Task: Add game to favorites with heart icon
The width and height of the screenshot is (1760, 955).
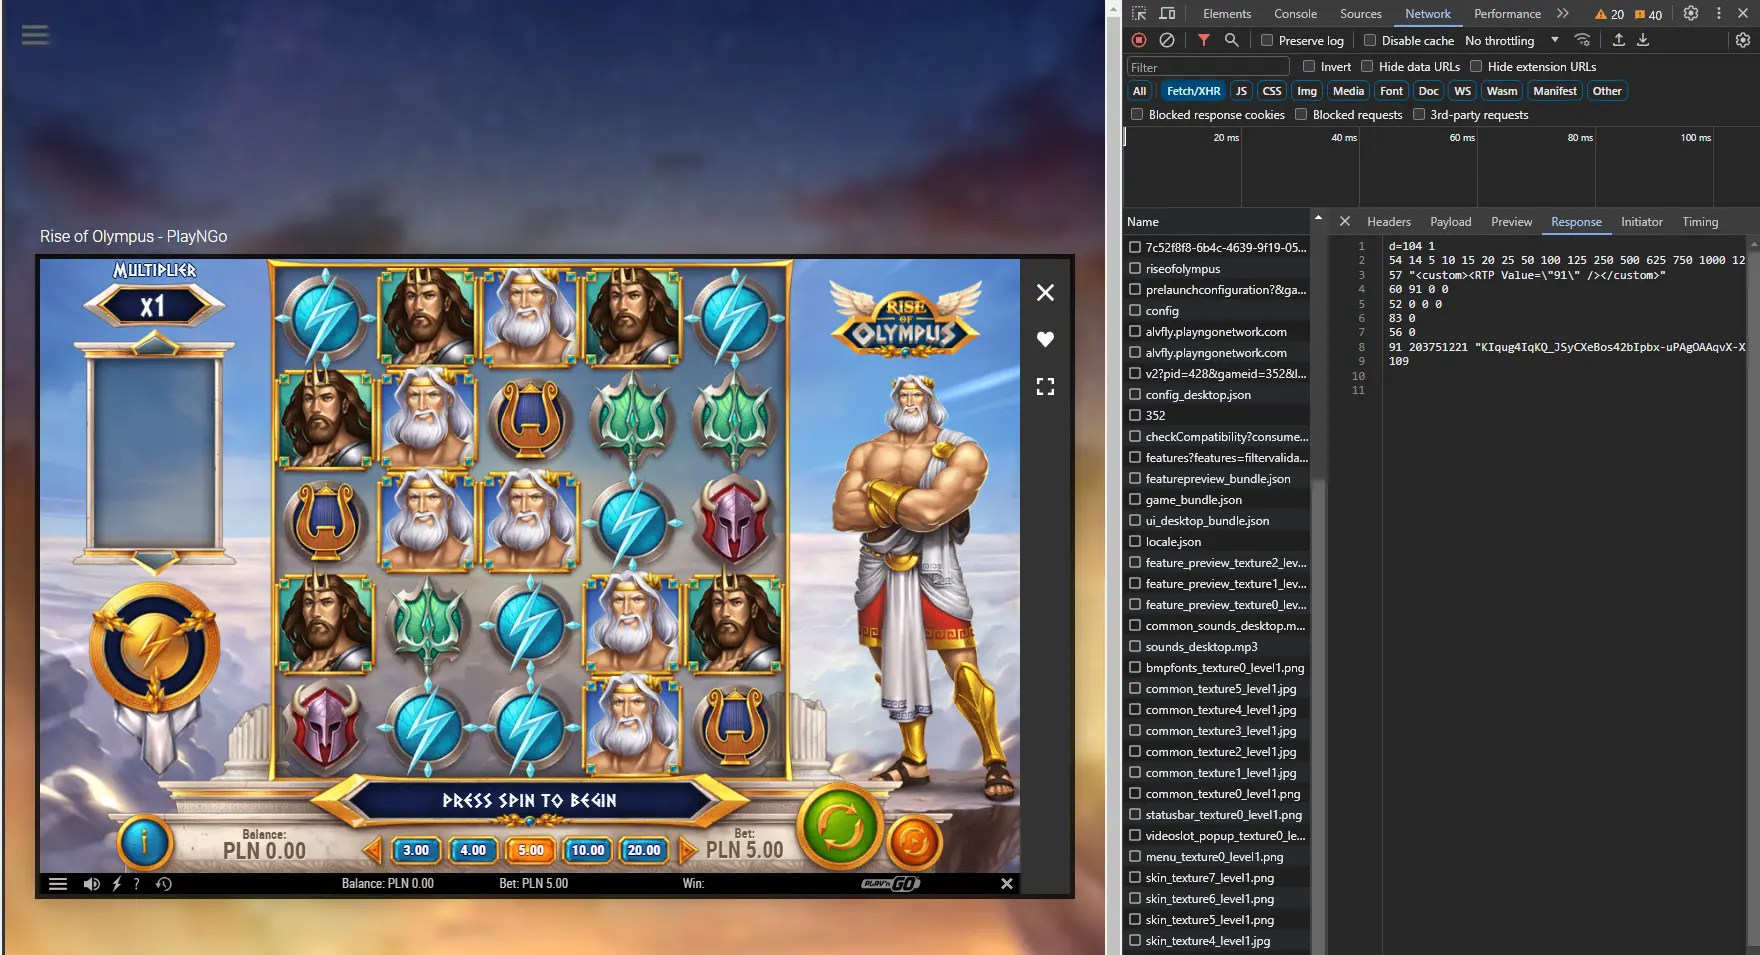Action: [1045, 339]
